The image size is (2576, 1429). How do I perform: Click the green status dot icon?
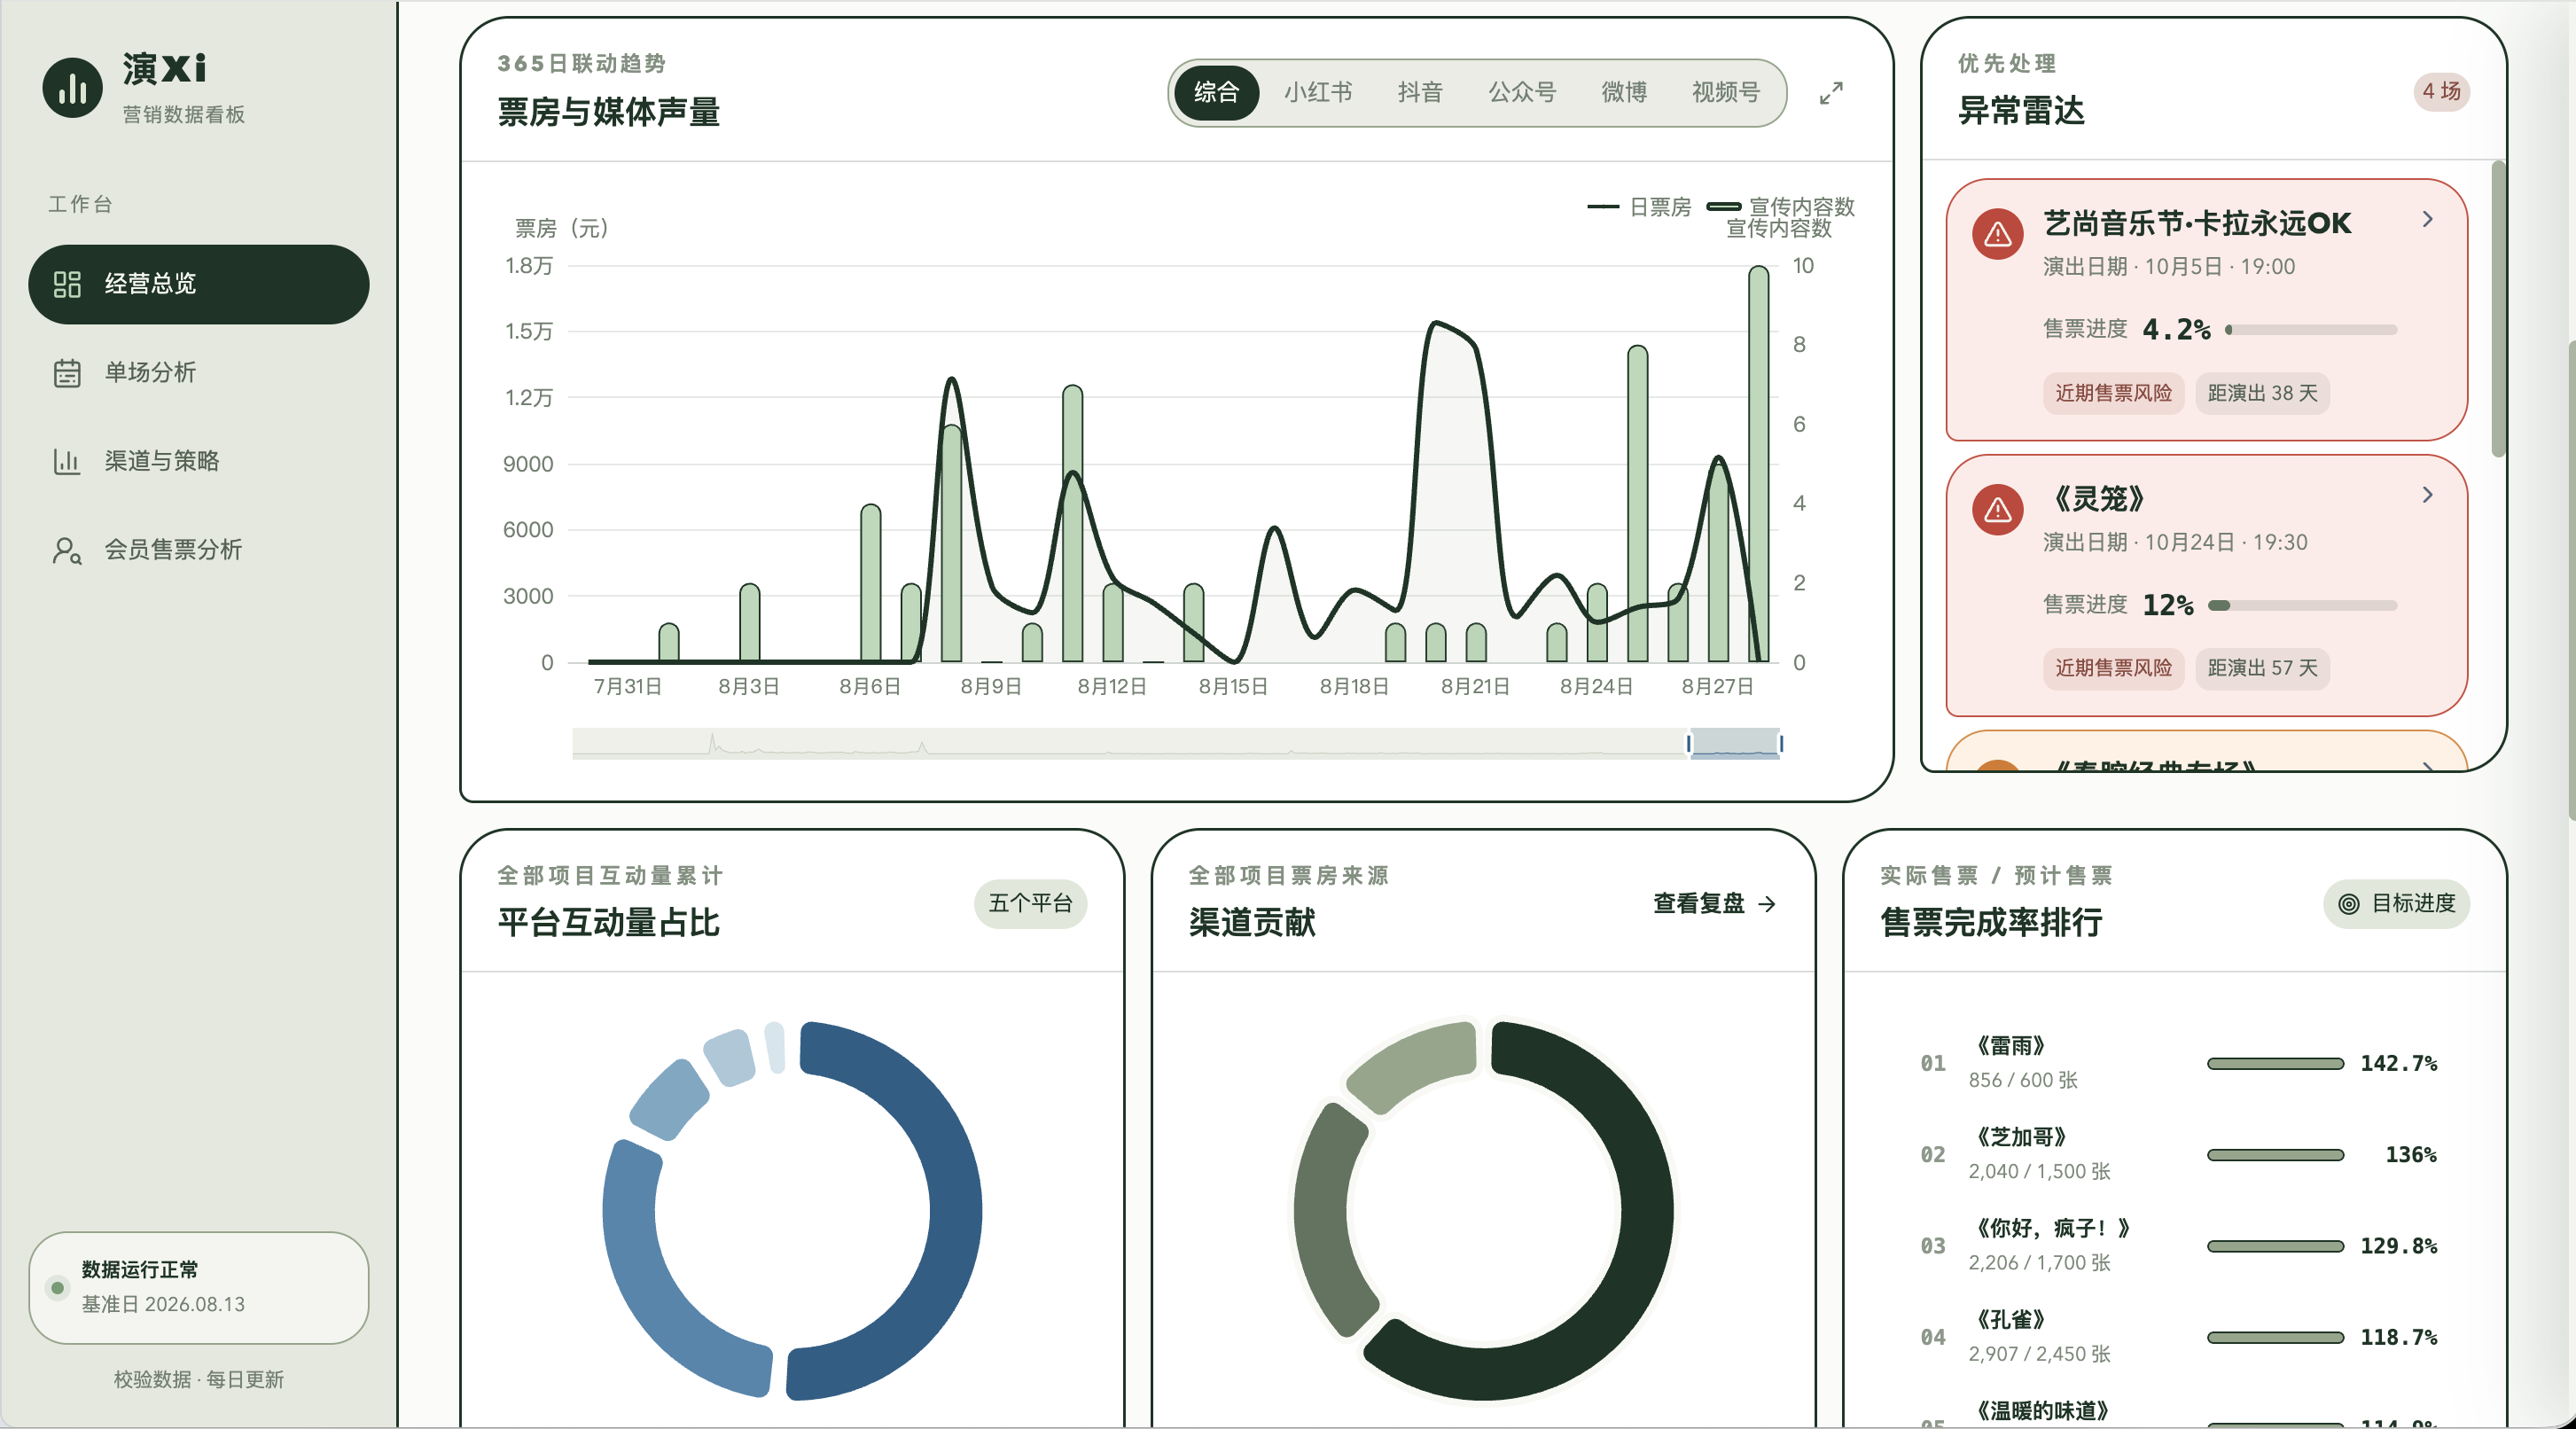57,1288
